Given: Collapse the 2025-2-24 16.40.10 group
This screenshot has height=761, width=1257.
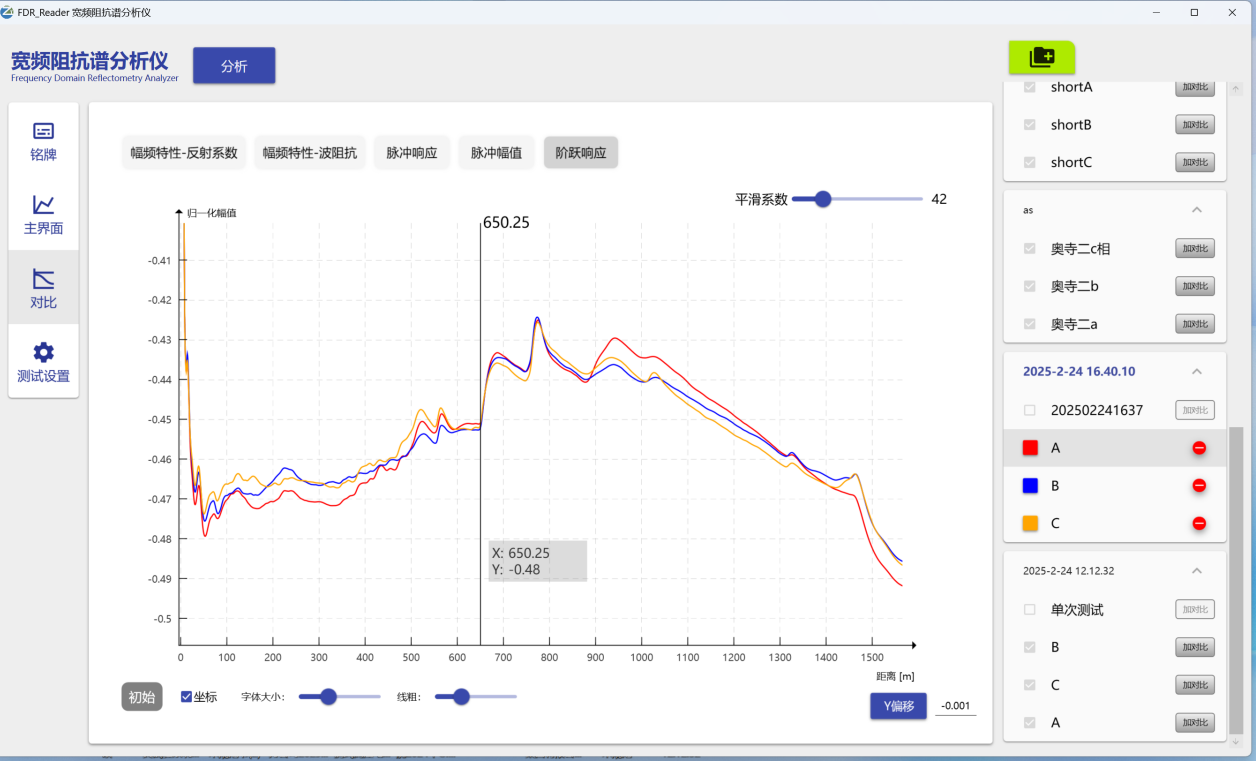Looking at the screenshot, I should (x=1196, y=371).
